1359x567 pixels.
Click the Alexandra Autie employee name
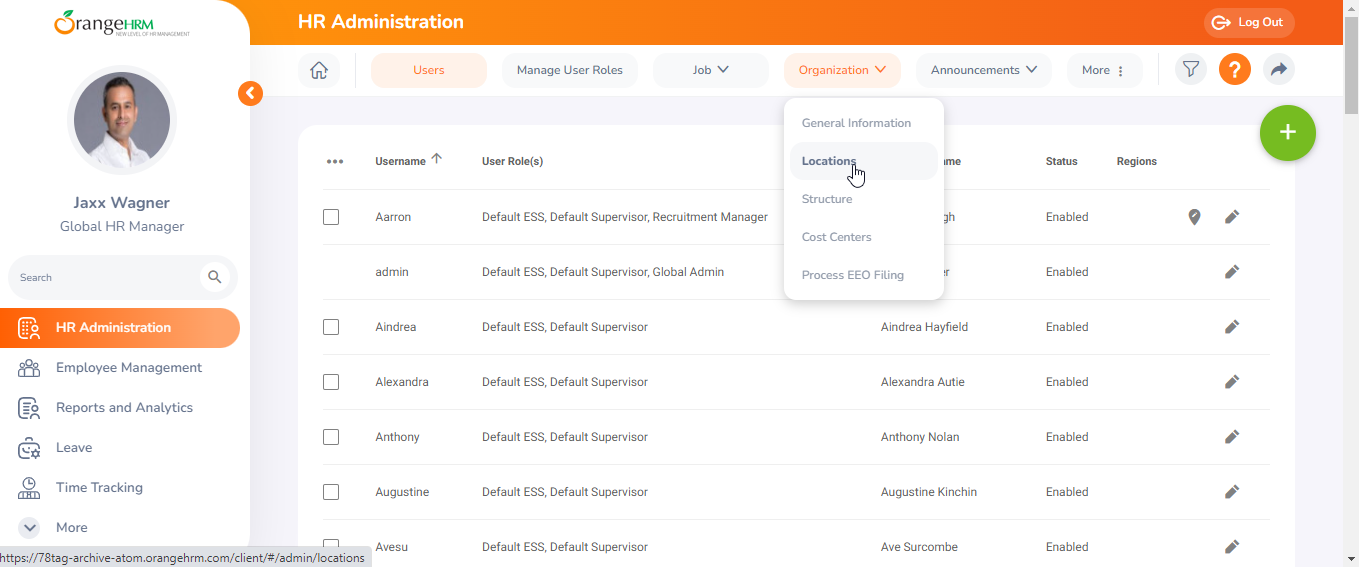click(923, 382)
